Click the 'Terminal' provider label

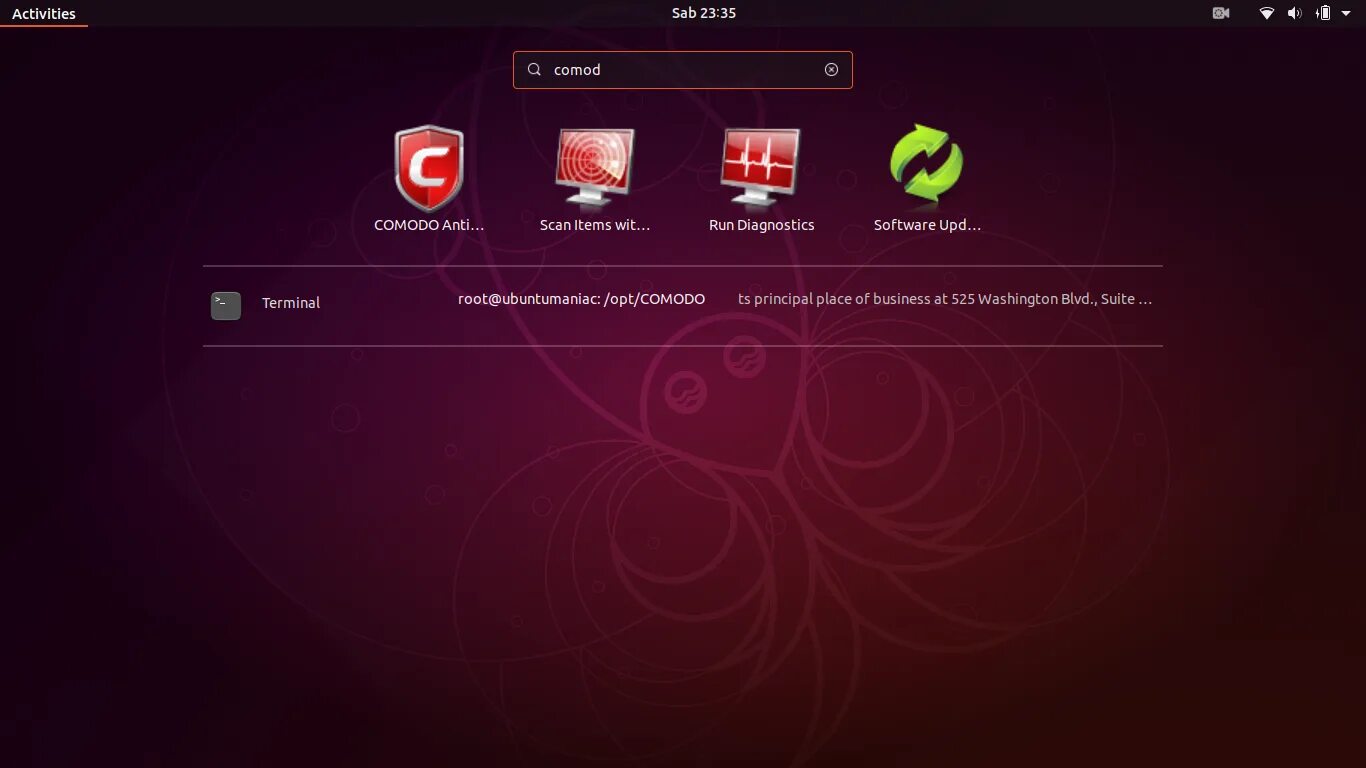pyautogui.click(x=291, y=303)
